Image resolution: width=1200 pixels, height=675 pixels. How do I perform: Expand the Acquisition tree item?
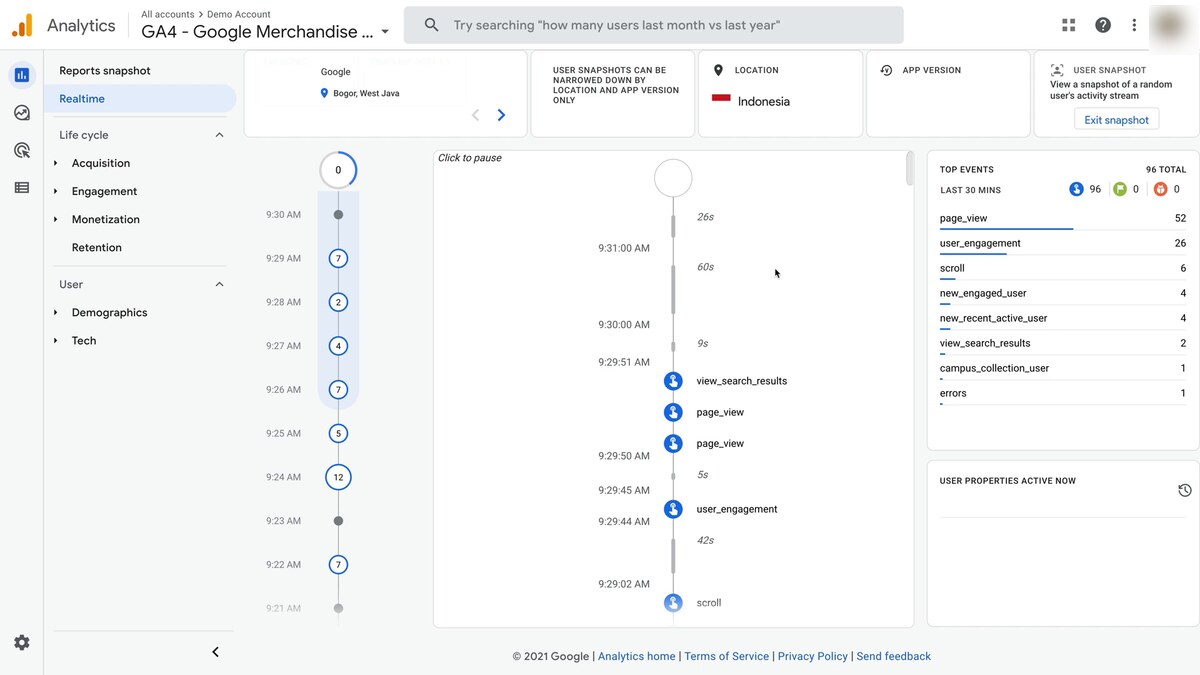coord(56,163)
